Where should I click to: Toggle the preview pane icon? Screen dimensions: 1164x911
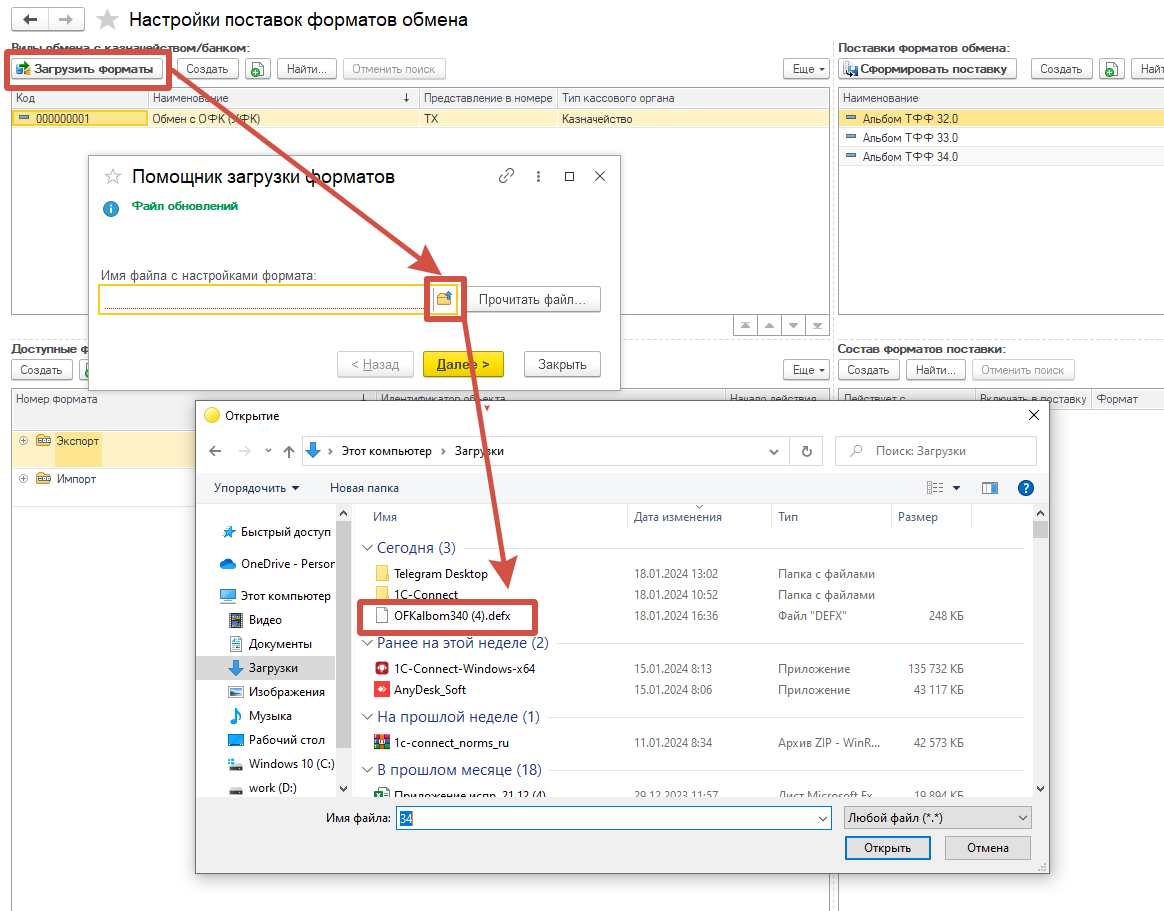(990, 488)
